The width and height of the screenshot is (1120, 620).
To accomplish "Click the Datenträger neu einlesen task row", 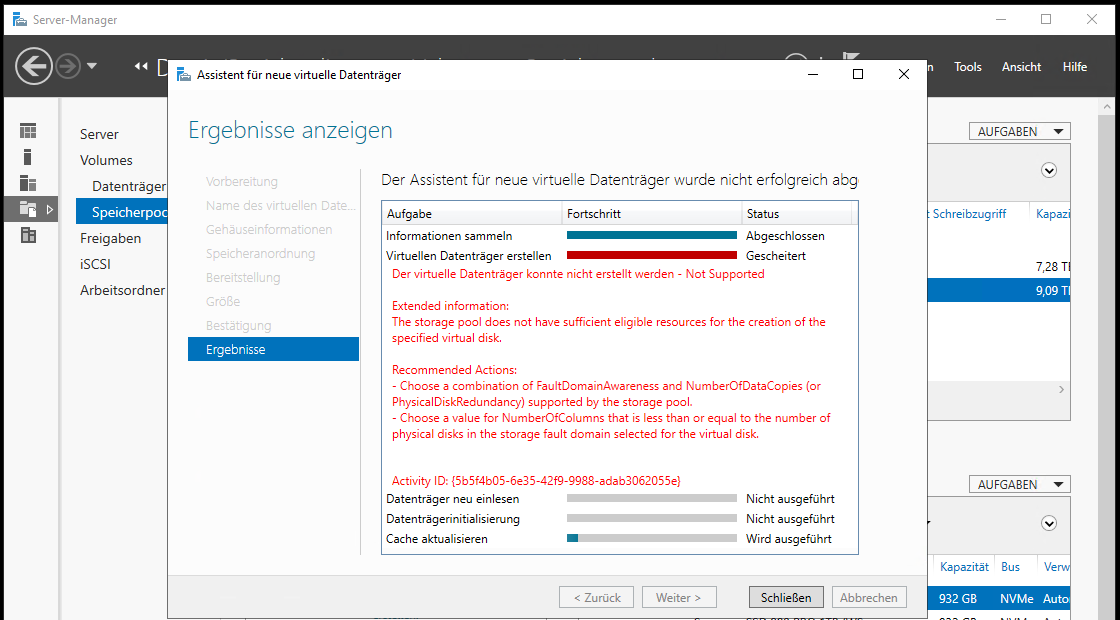I will click(619, 499).
